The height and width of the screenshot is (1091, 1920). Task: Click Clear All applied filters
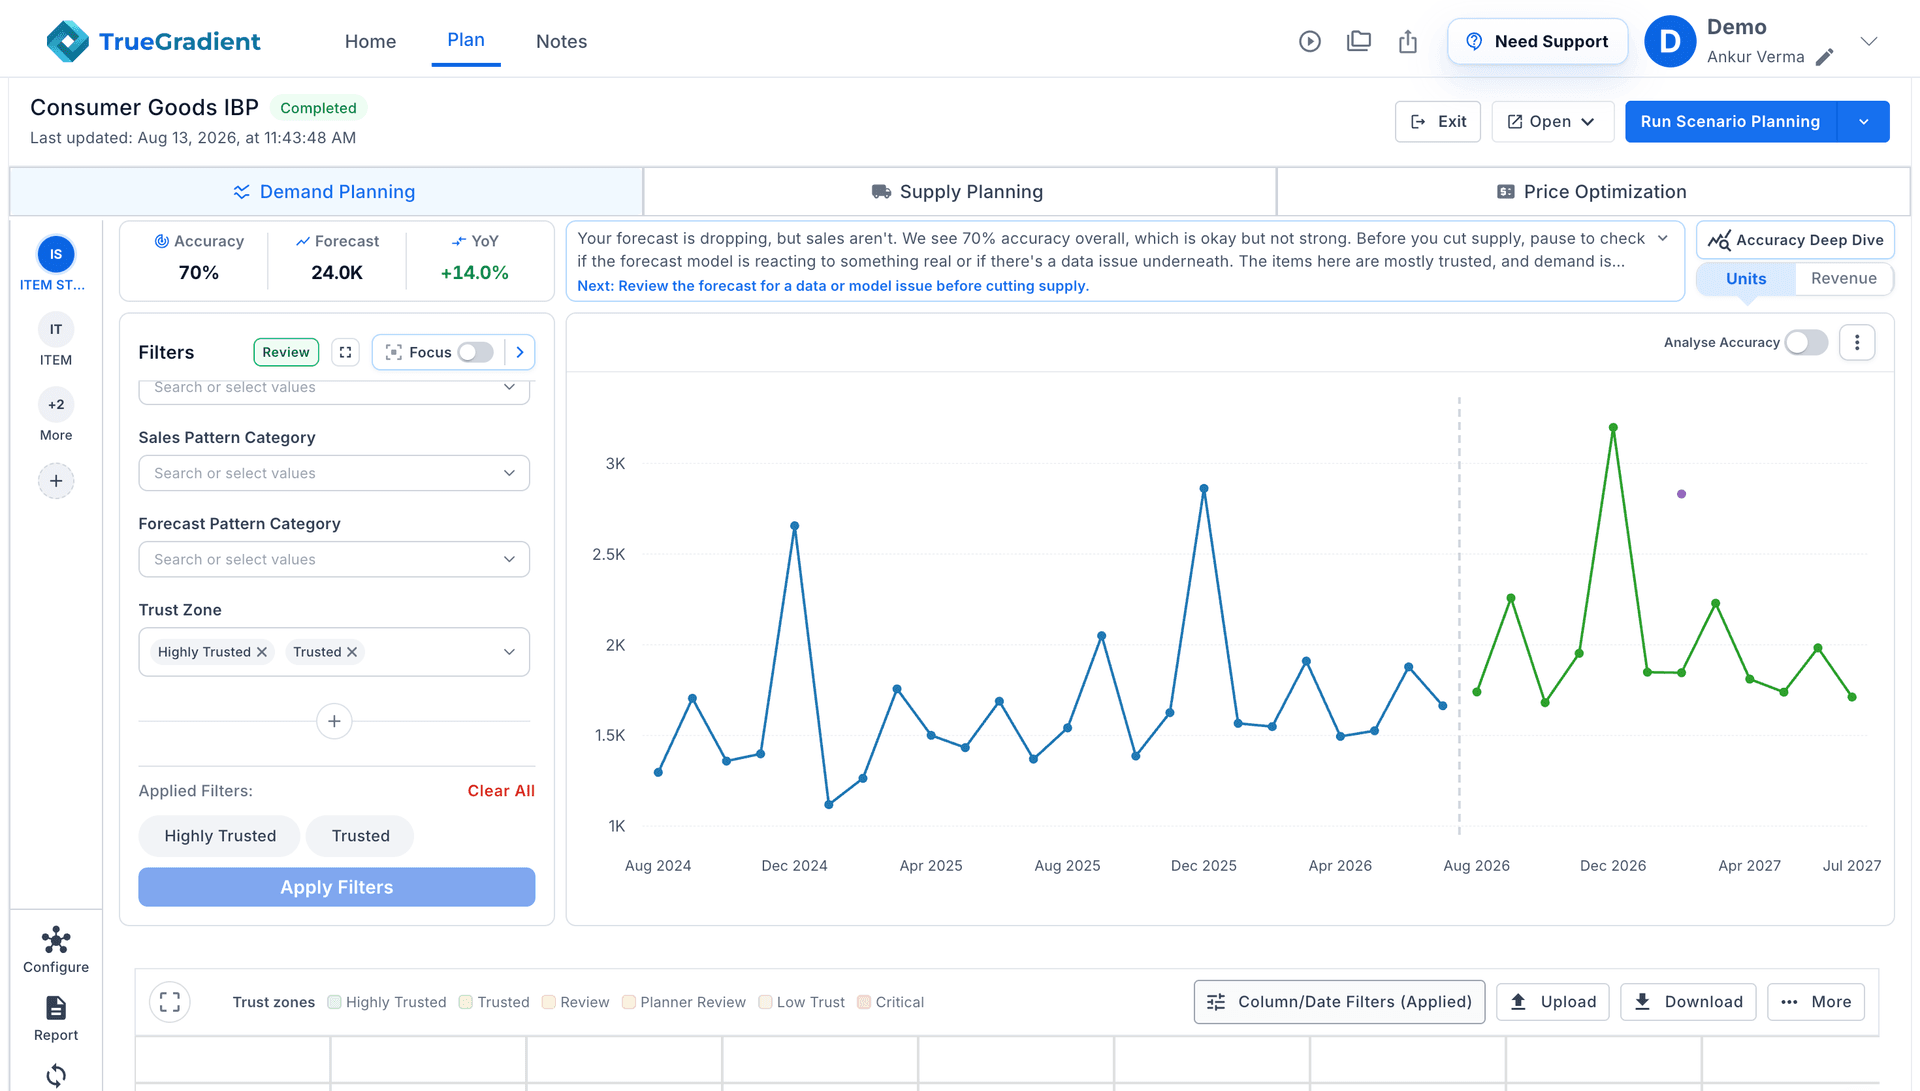click(x=501, y=791)
